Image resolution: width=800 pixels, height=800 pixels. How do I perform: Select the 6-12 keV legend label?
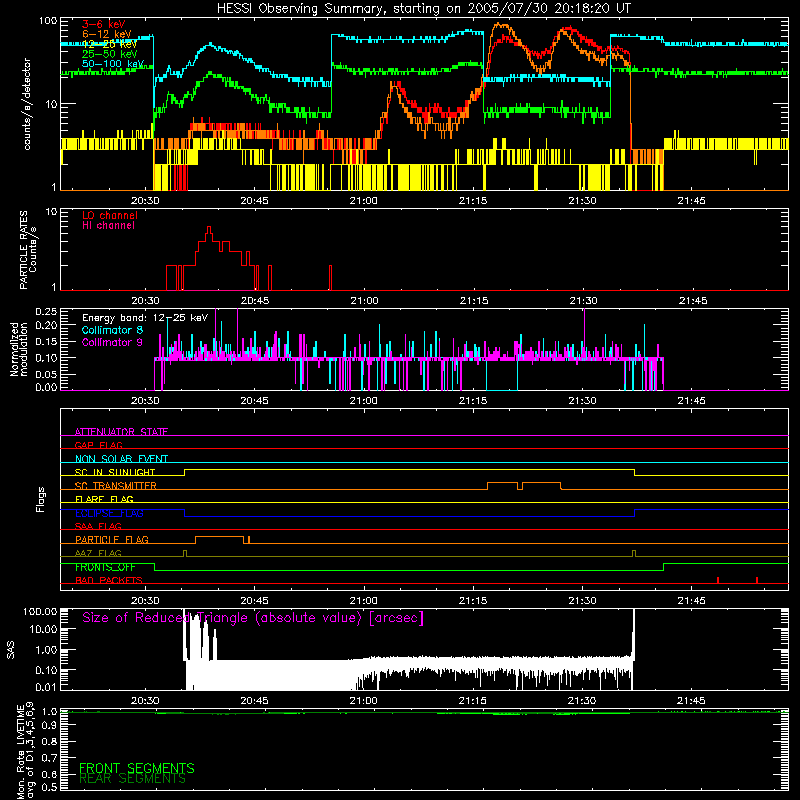coord(107,34)
